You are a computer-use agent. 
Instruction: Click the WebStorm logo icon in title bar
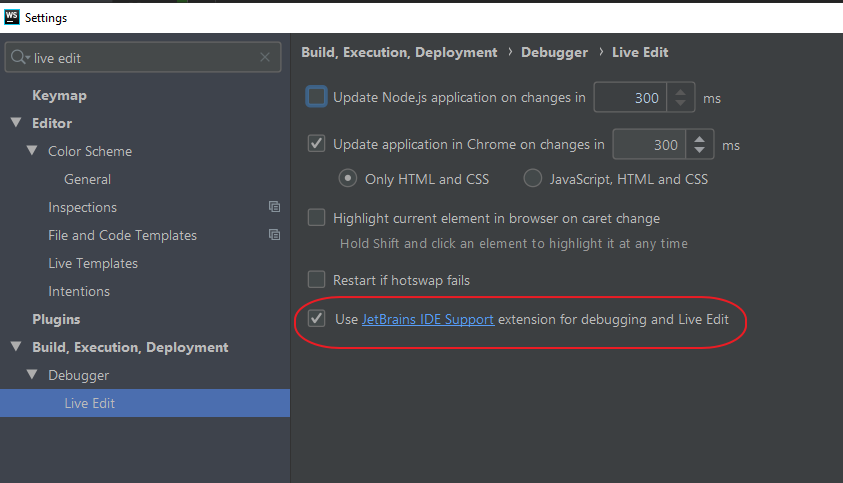[x=13, y=18]
